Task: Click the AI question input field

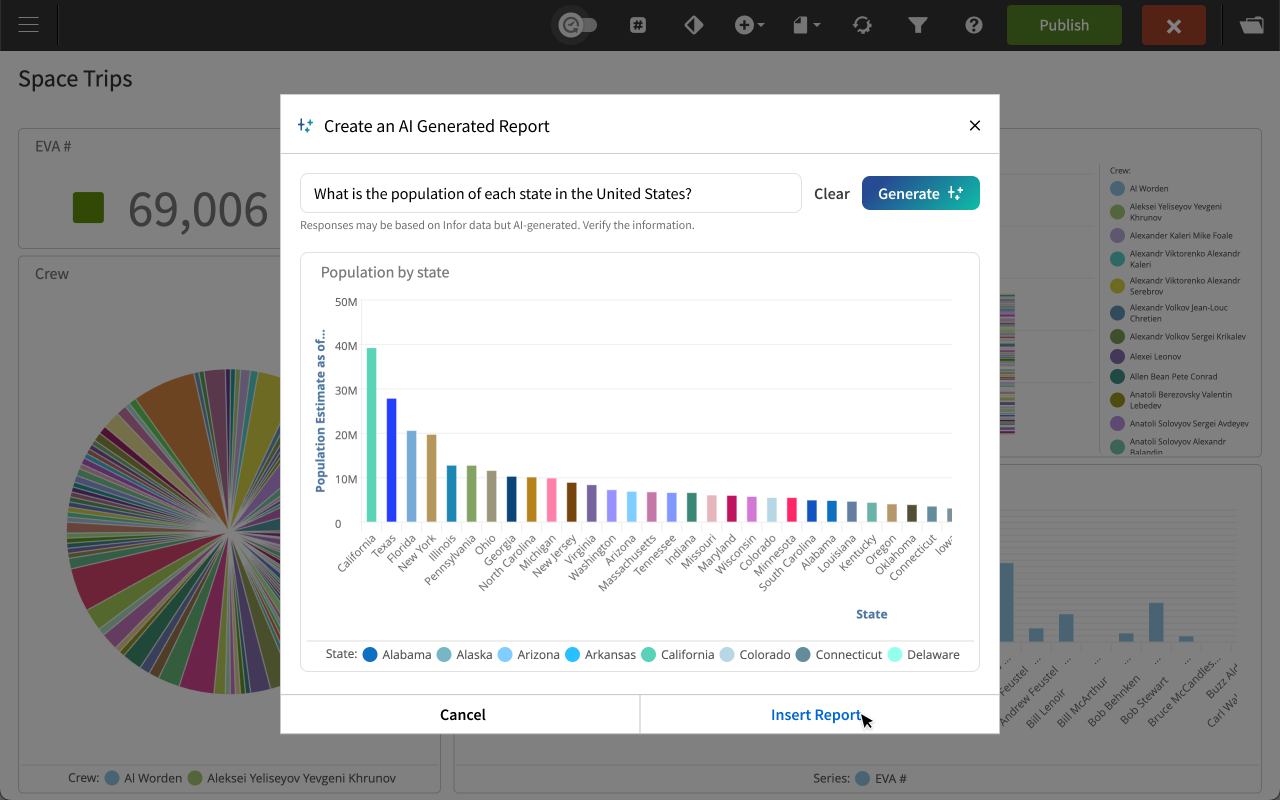Action: tap(551, 193)
